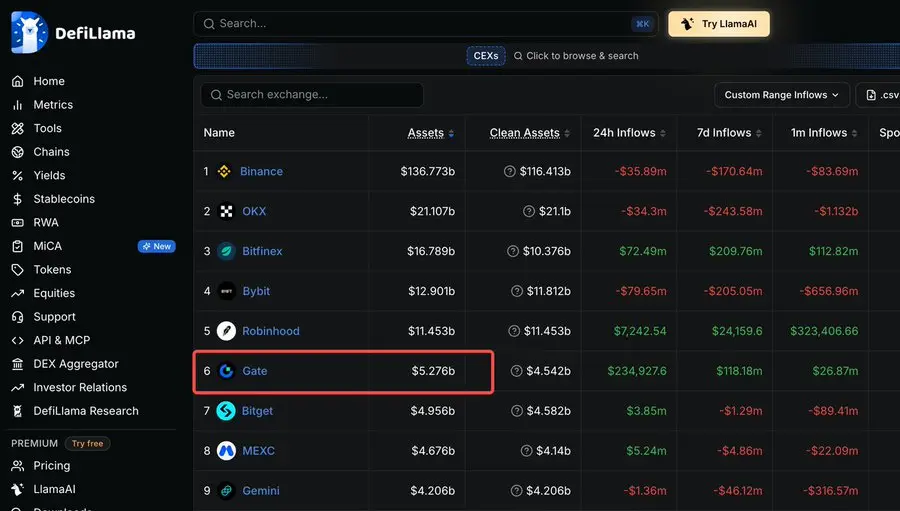Screen dimensions: 900x511
Task: Open Custom Range Inflows dropdown
Action: pos(781,95)
